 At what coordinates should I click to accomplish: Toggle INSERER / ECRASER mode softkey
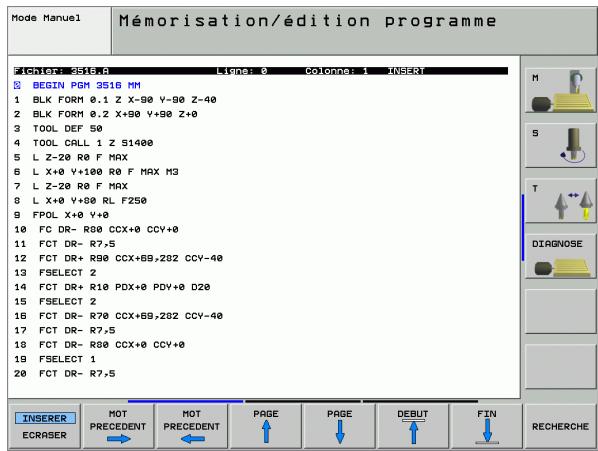(44, 426)
